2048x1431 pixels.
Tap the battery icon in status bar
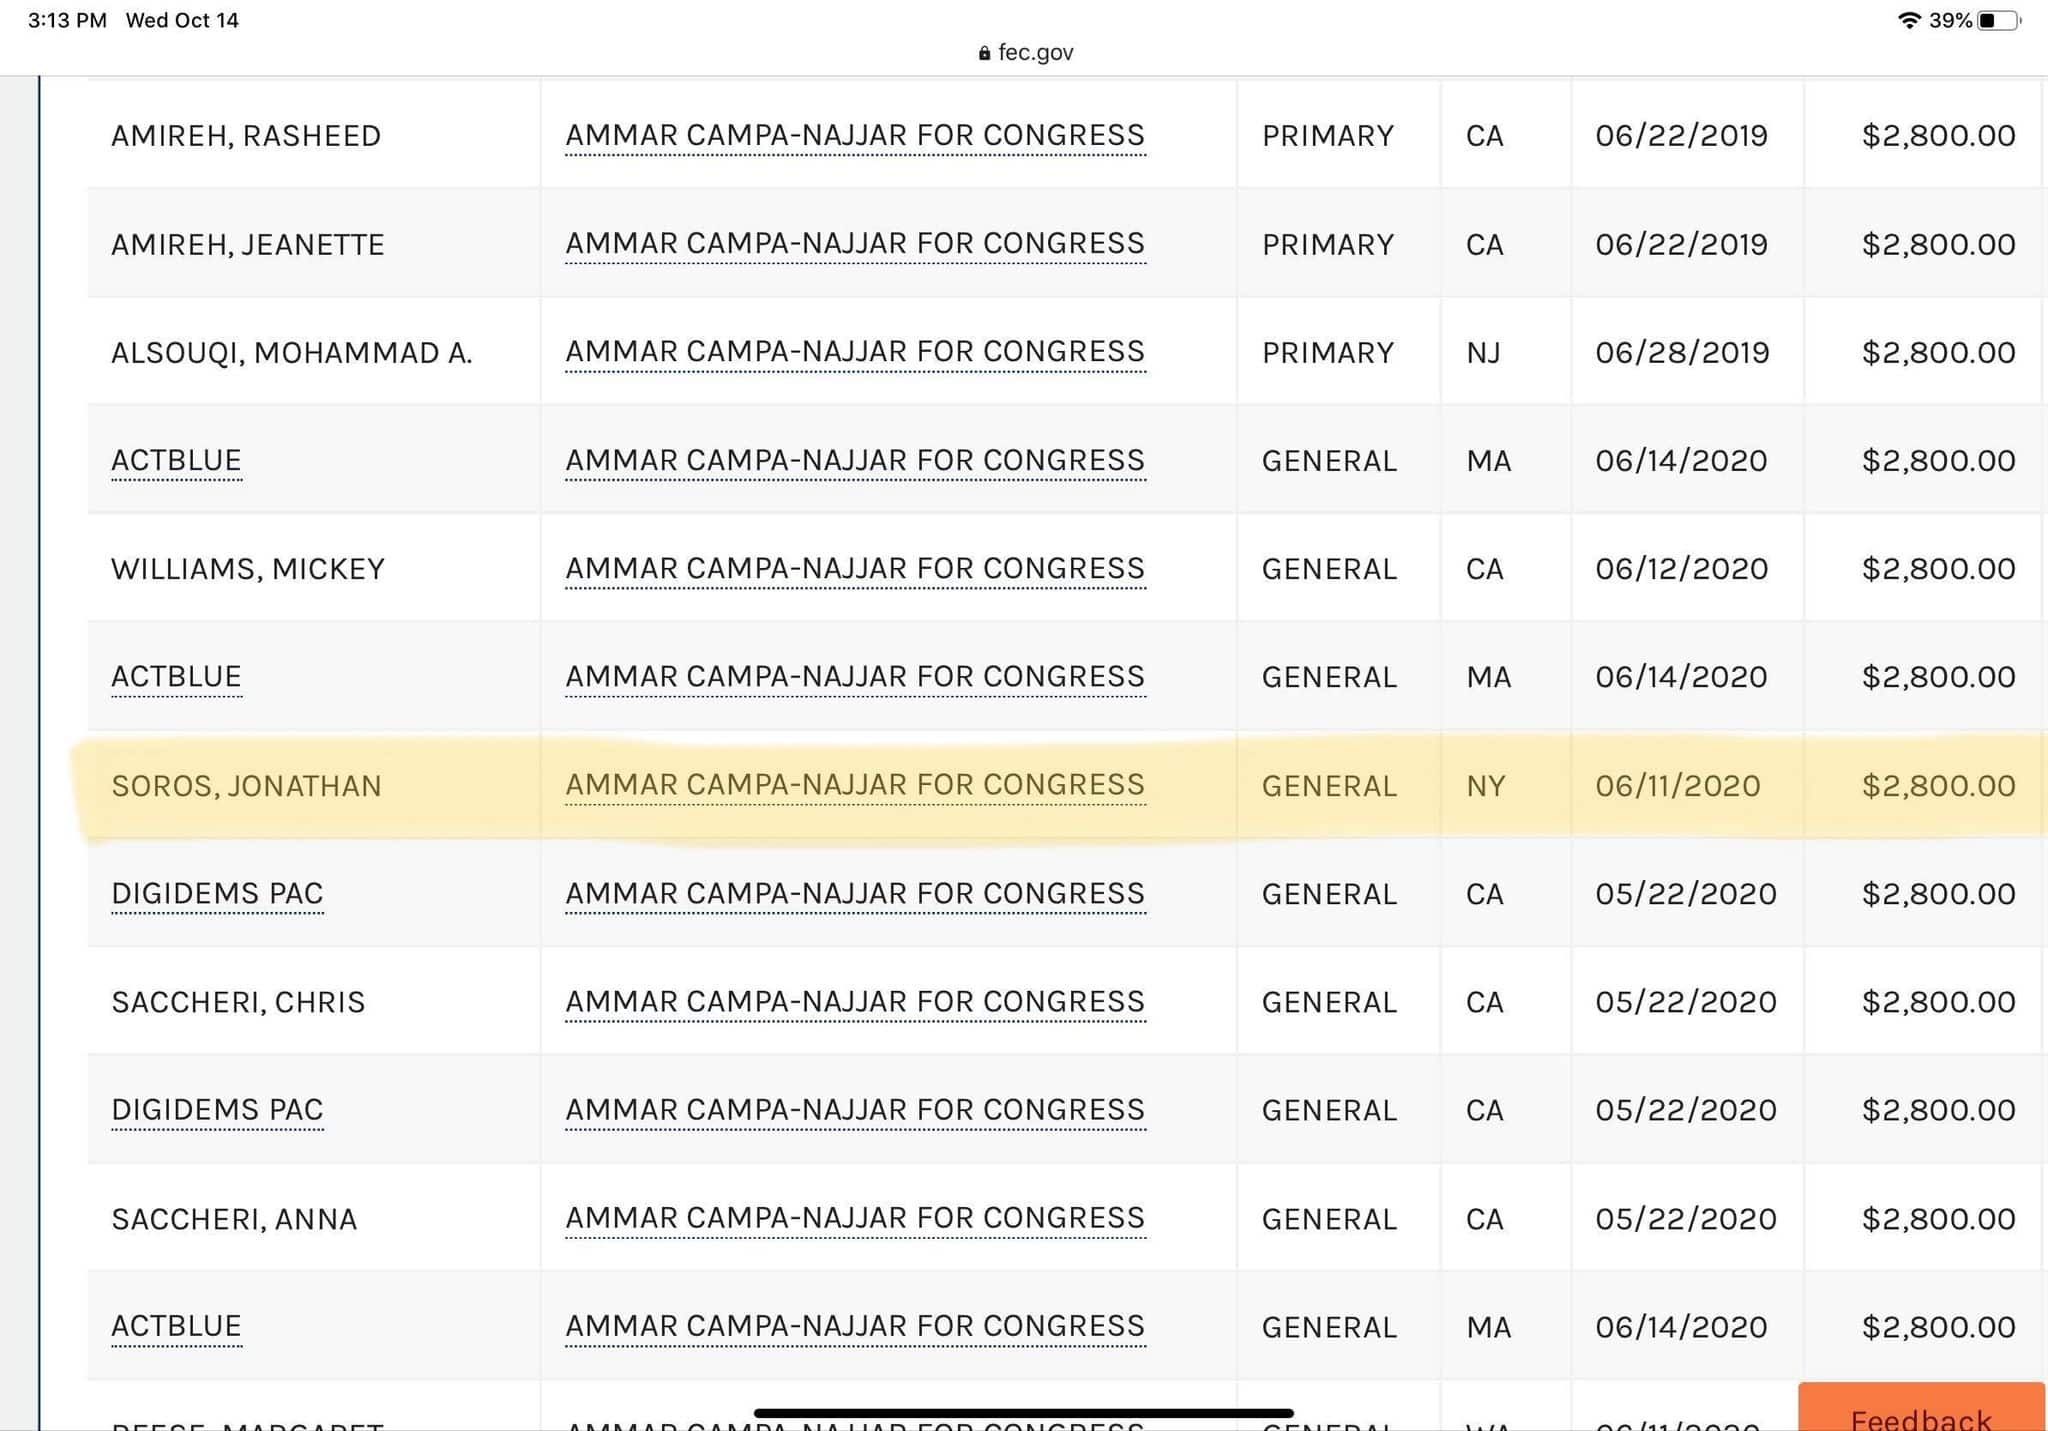(1998, 21)
